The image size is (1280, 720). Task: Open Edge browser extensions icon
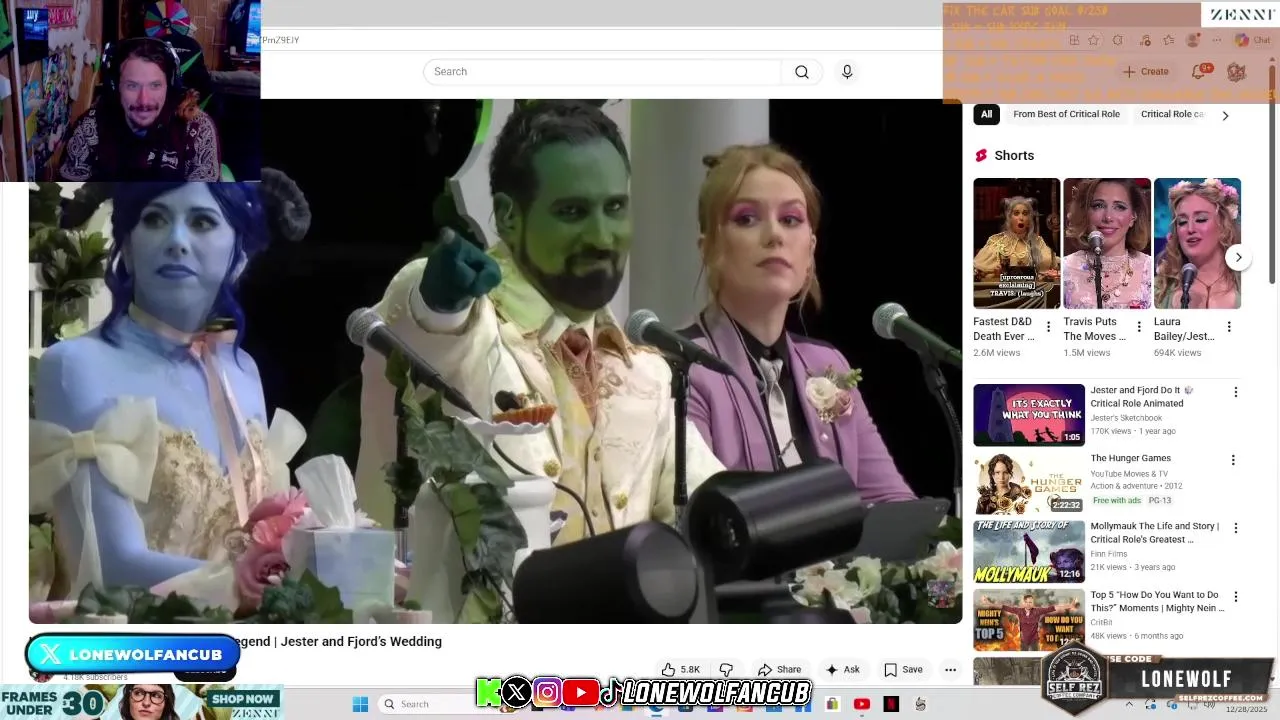(1118, 40)
